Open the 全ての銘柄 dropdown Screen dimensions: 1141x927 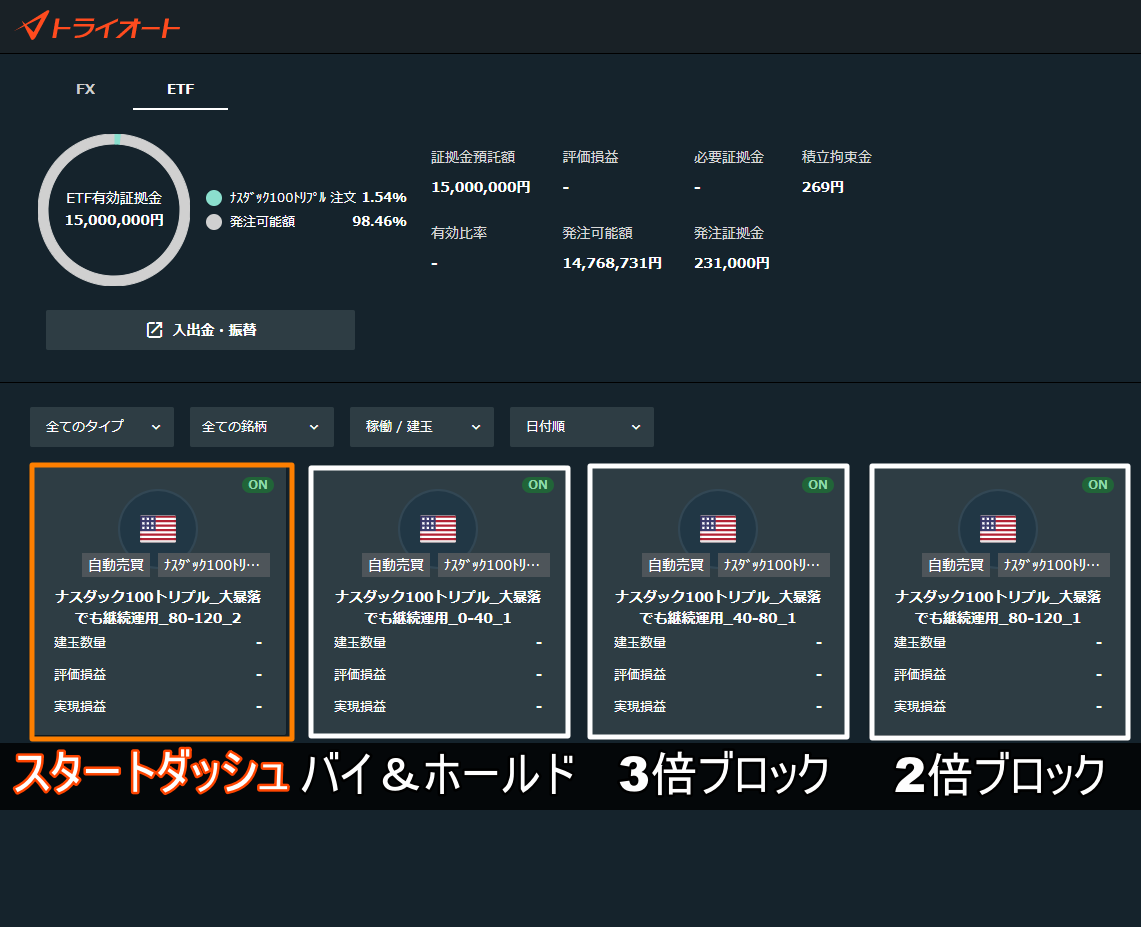[262, 426]
